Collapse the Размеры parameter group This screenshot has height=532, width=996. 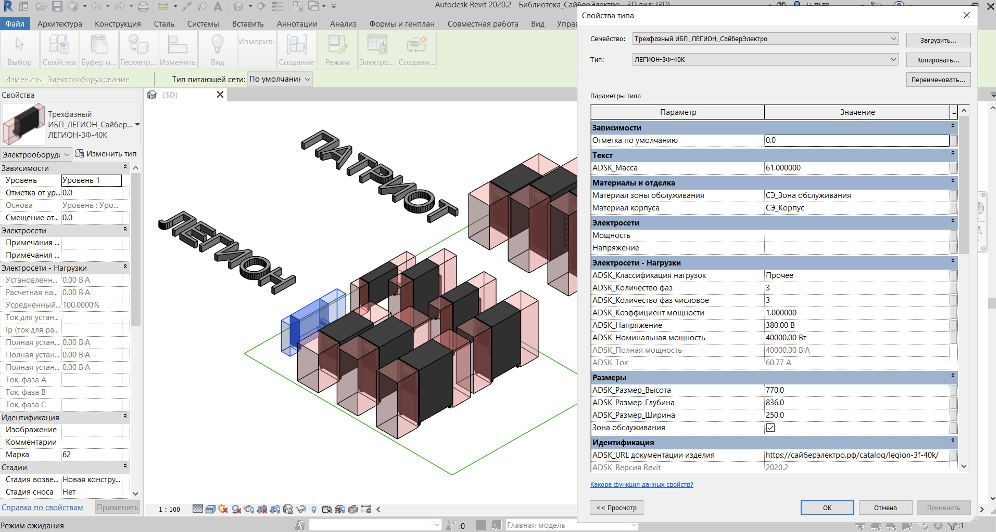pyautogui.click(x=953, y=376)
